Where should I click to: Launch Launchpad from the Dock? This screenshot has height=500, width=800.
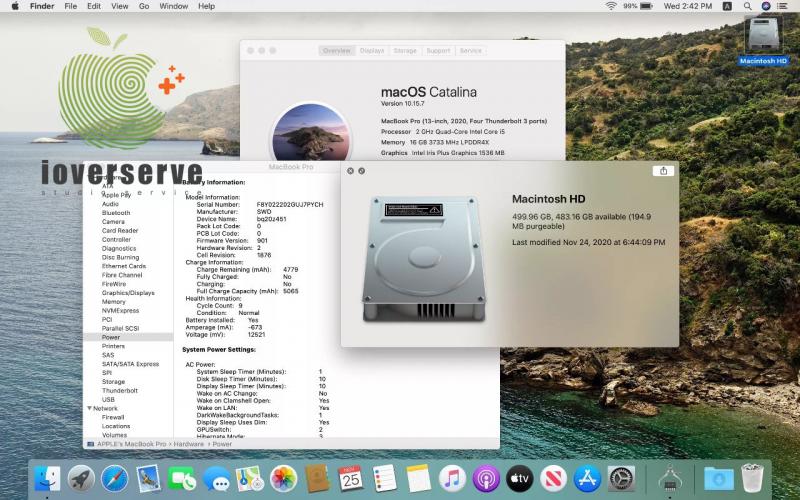click(81, 479)
